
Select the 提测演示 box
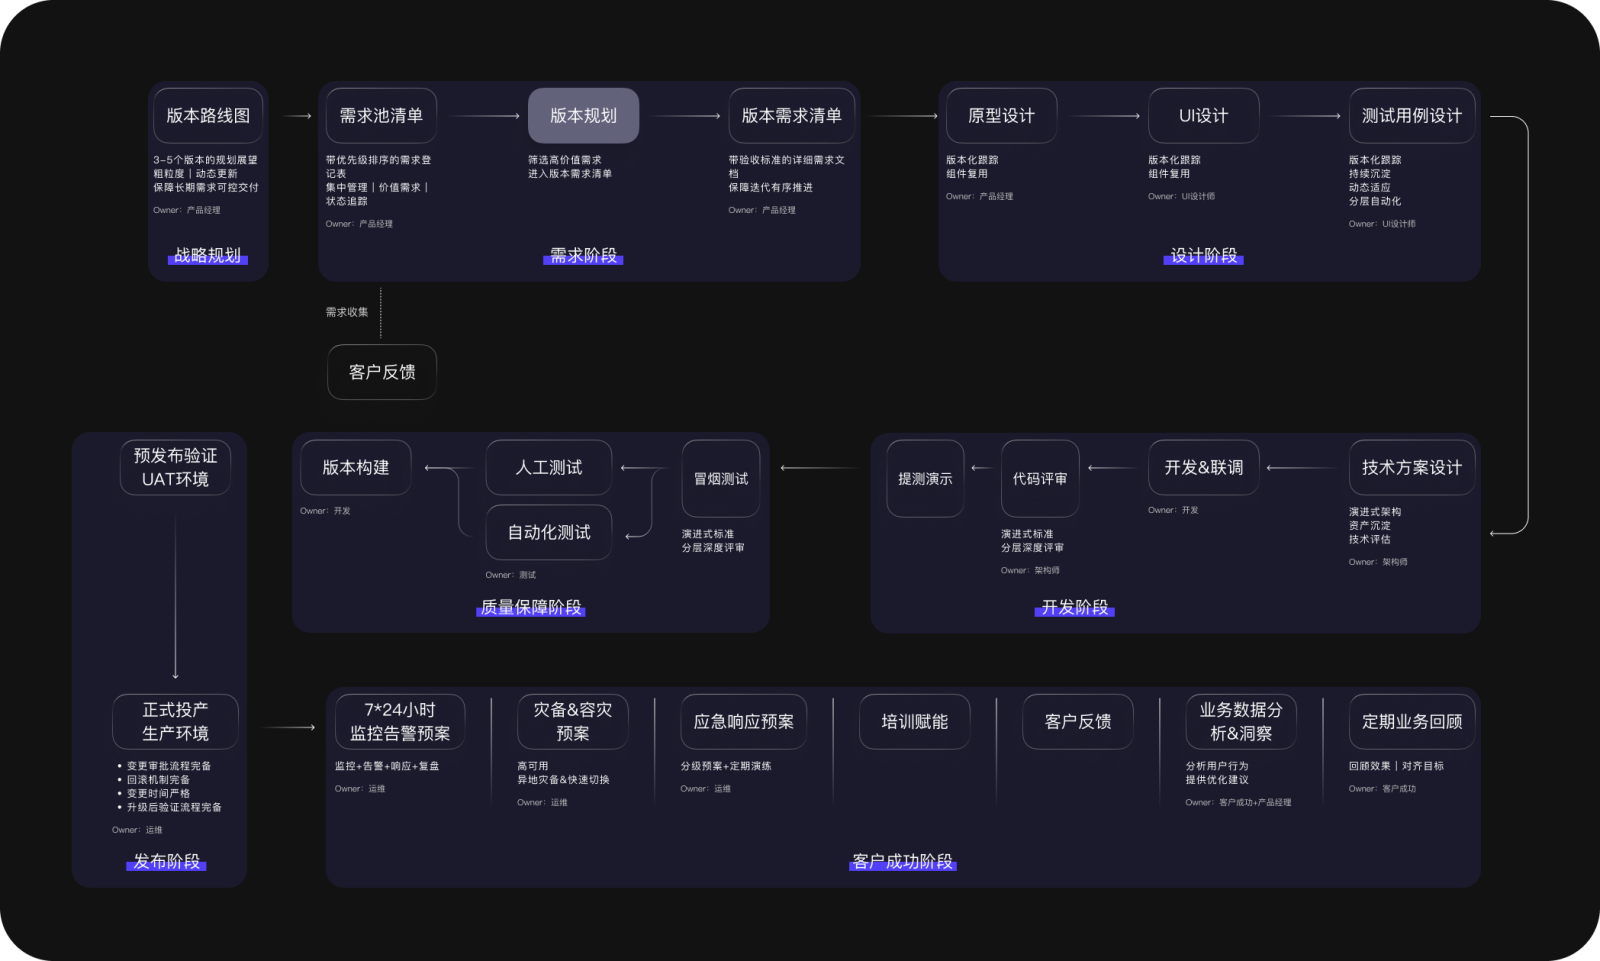pos(925,479)
